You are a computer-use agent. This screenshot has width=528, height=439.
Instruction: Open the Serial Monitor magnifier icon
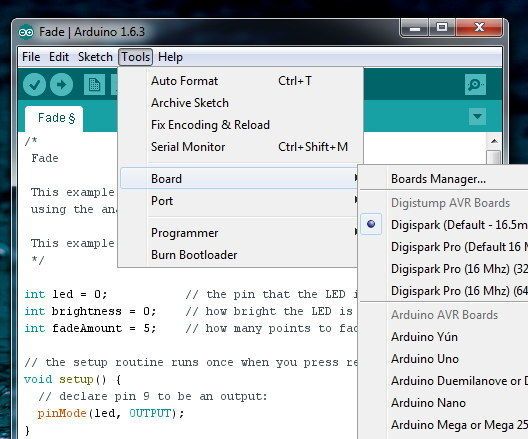[475, 85]
